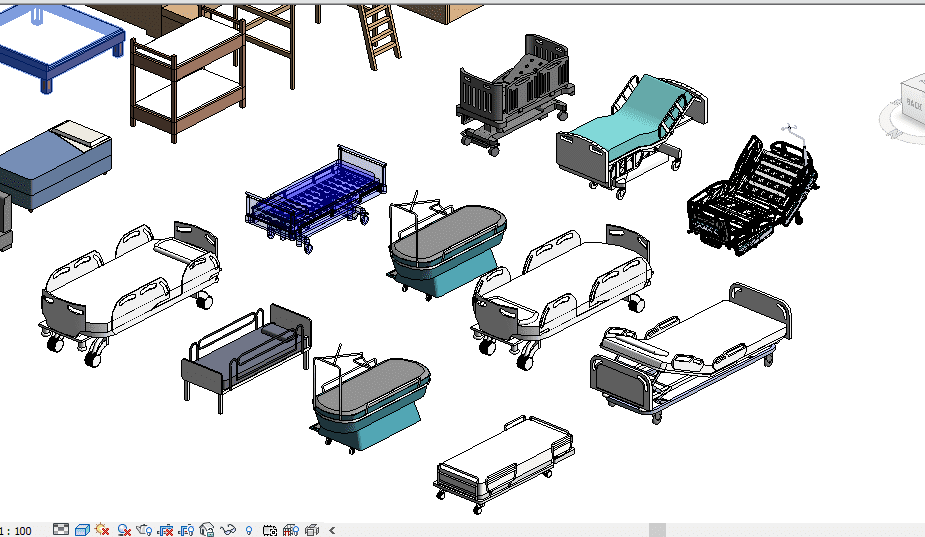Viewport: 925px width, 537px height.
Task: Click Highlight Displacement Sets icon
Action: 312,530
